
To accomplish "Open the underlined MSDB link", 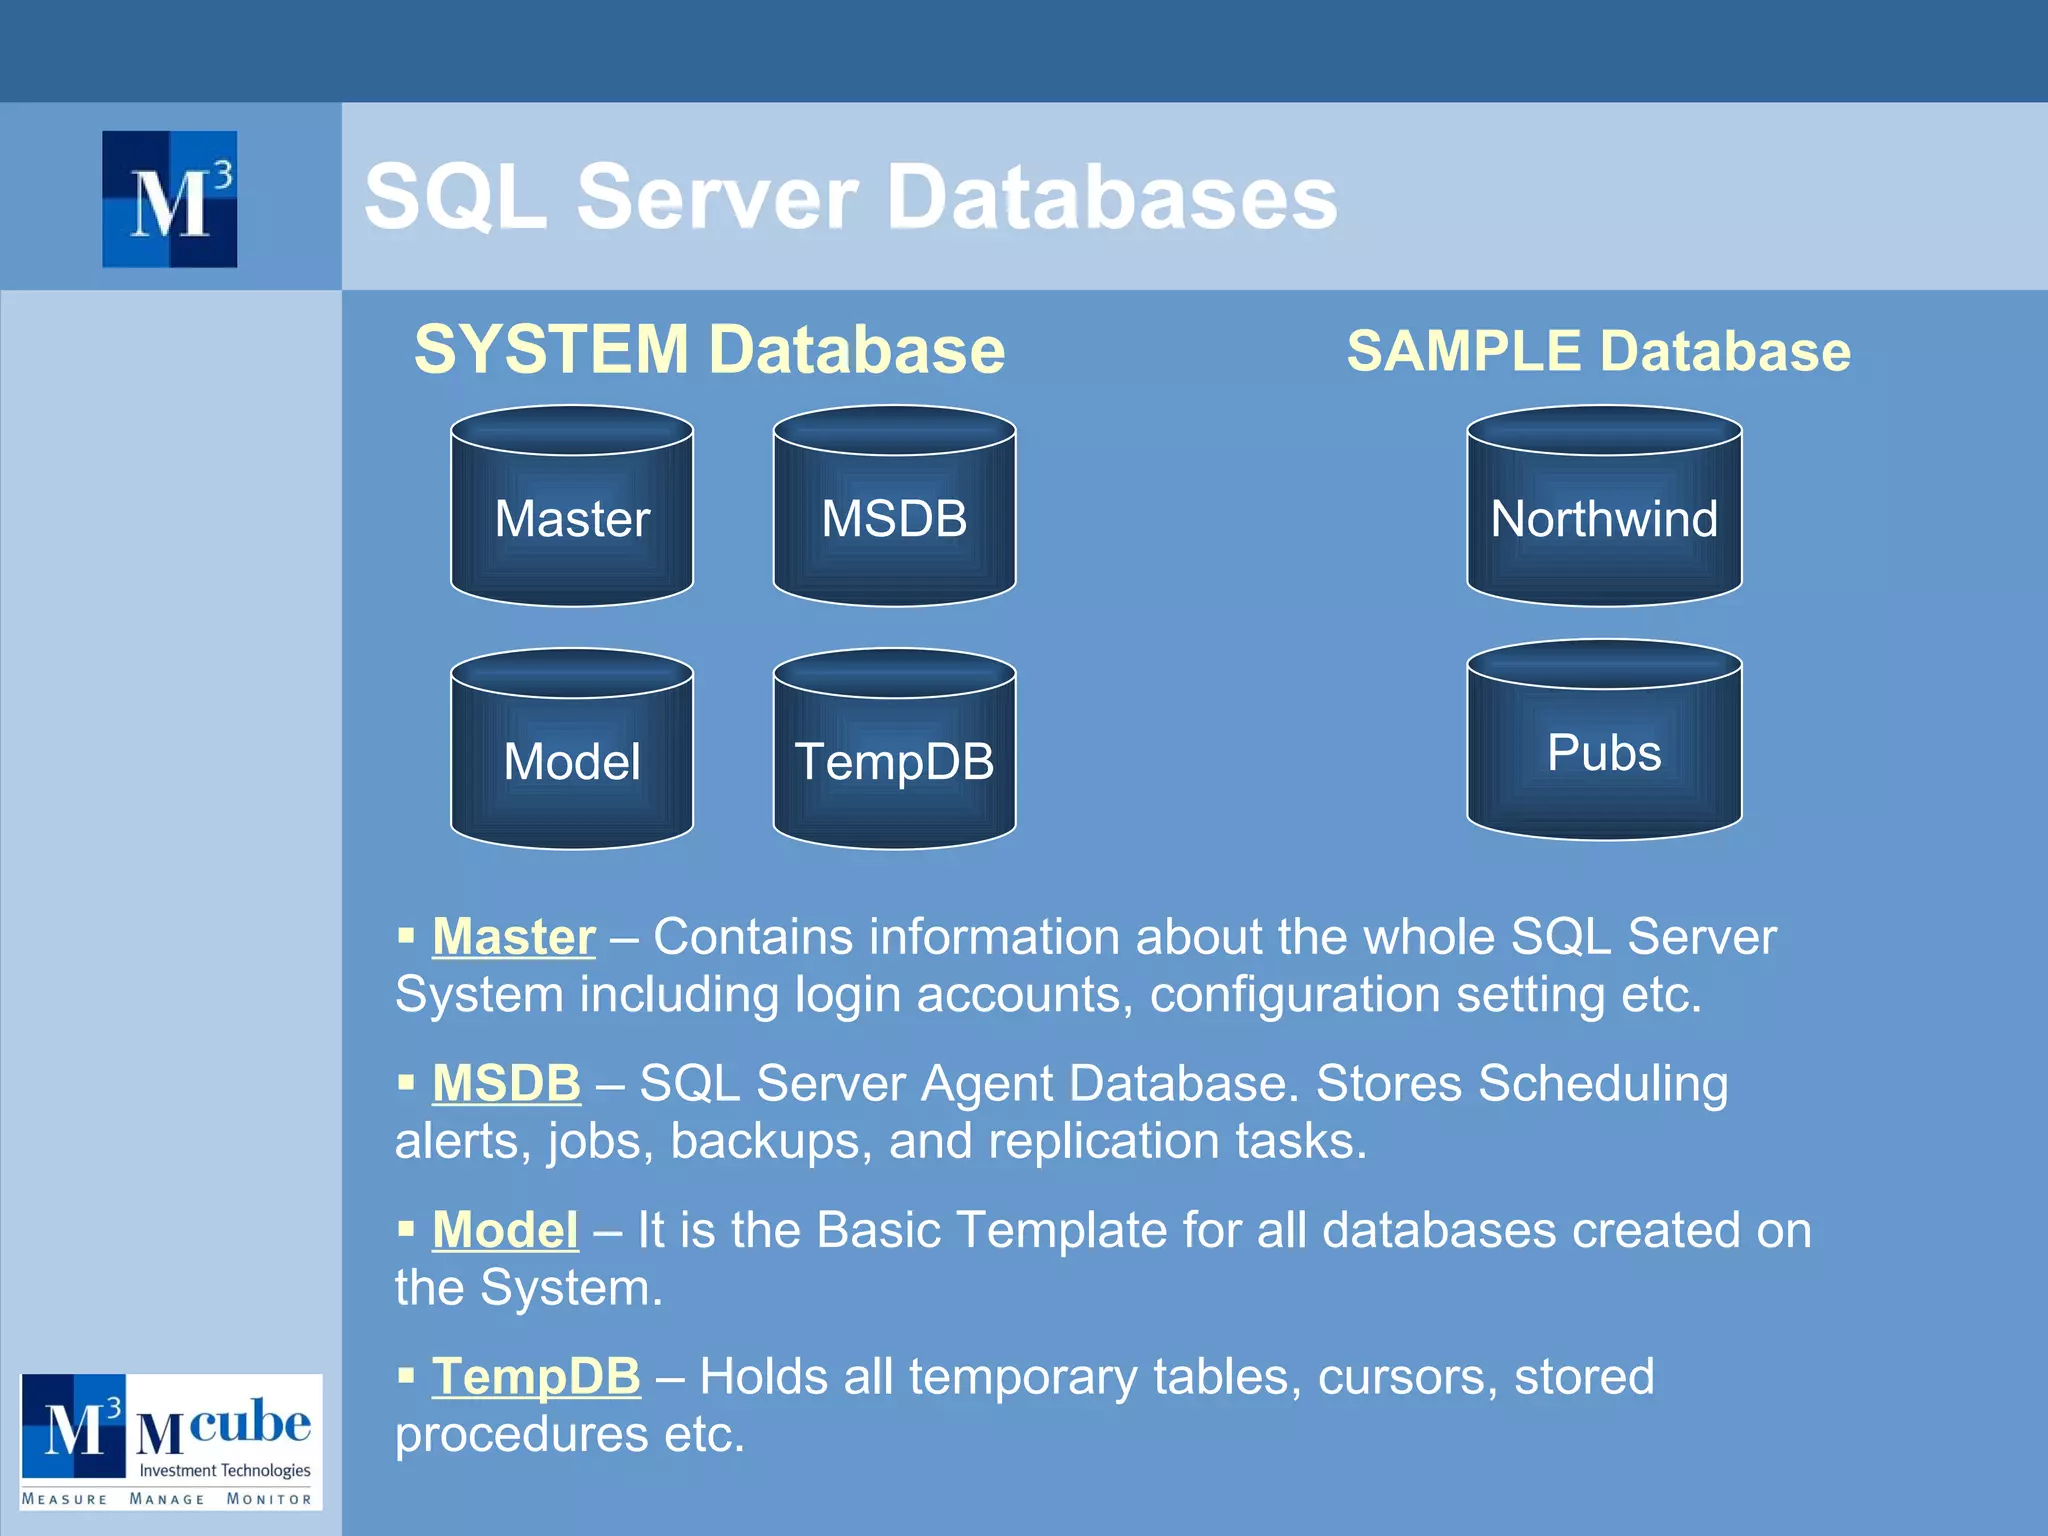I will point(506,1083).
